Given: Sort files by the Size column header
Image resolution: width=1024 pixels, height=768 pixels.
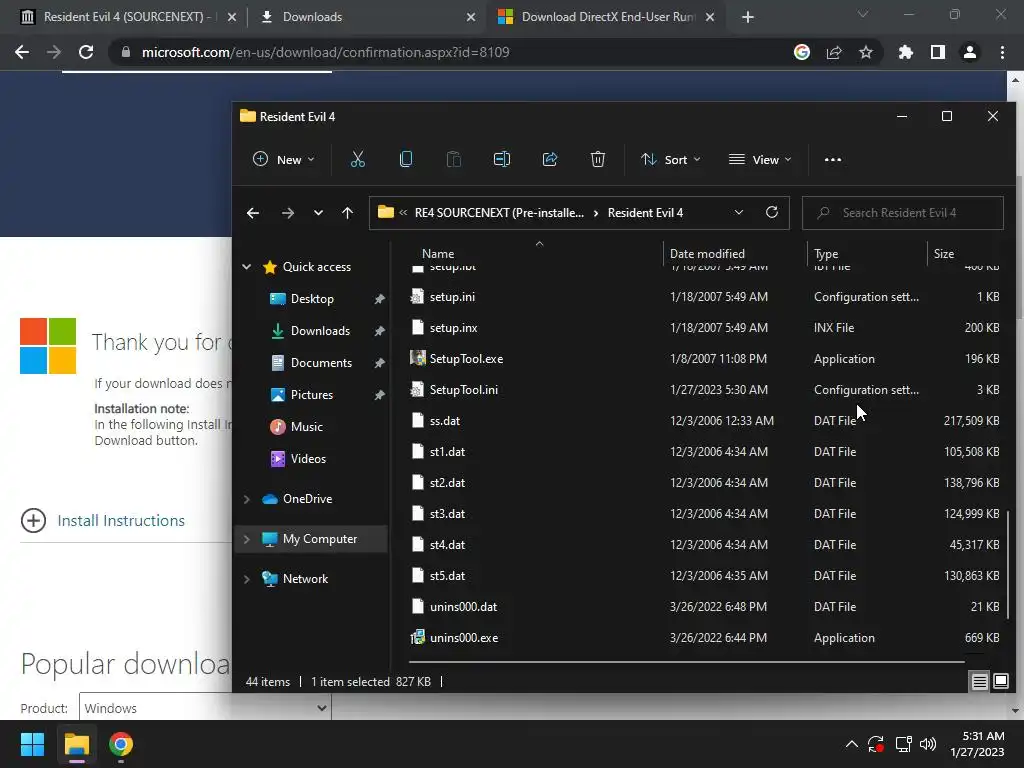Looking at the screenshot, I should pos(943,253).
